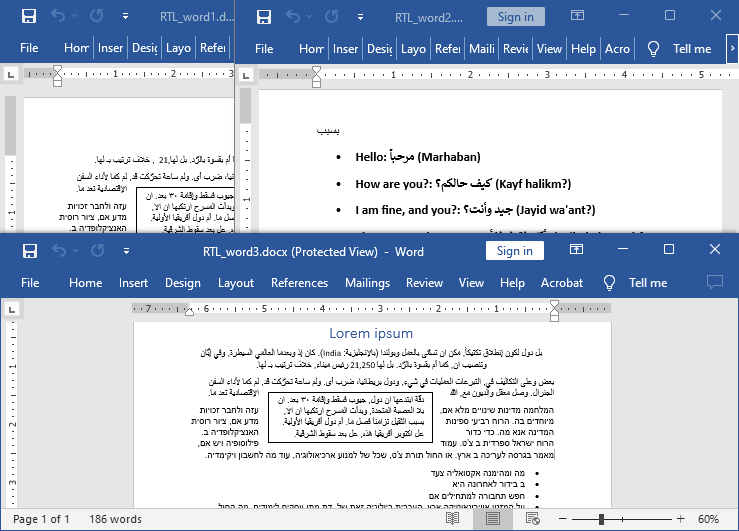Viewport: 739px width, 531px height.
Task: Expand hidden ribbon tabs arrow in RTL_word2
Action: [x=731, y=48]
